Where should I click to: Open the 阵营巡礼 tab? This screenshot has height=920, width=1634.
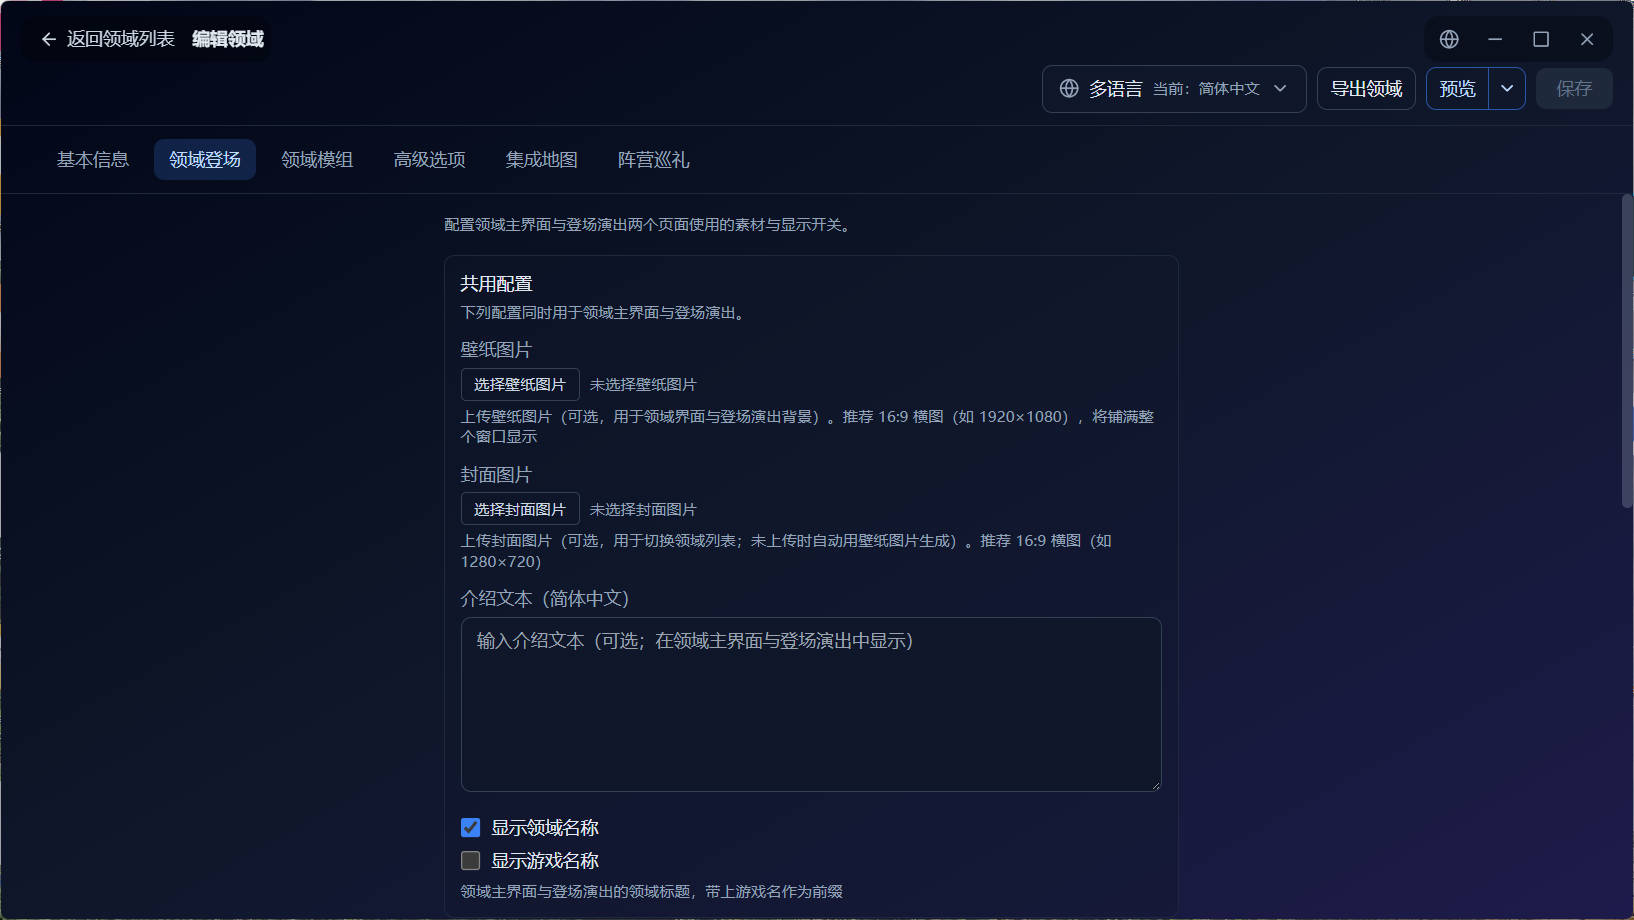pos(653,160)
